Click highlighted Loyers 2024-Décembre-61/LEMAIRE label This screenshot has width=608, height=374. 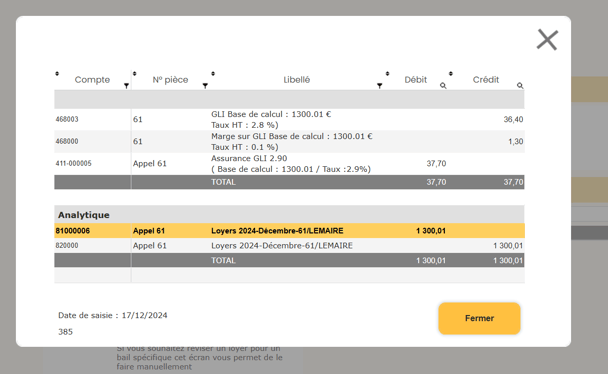pyautogui.click(x=277, y=231)
